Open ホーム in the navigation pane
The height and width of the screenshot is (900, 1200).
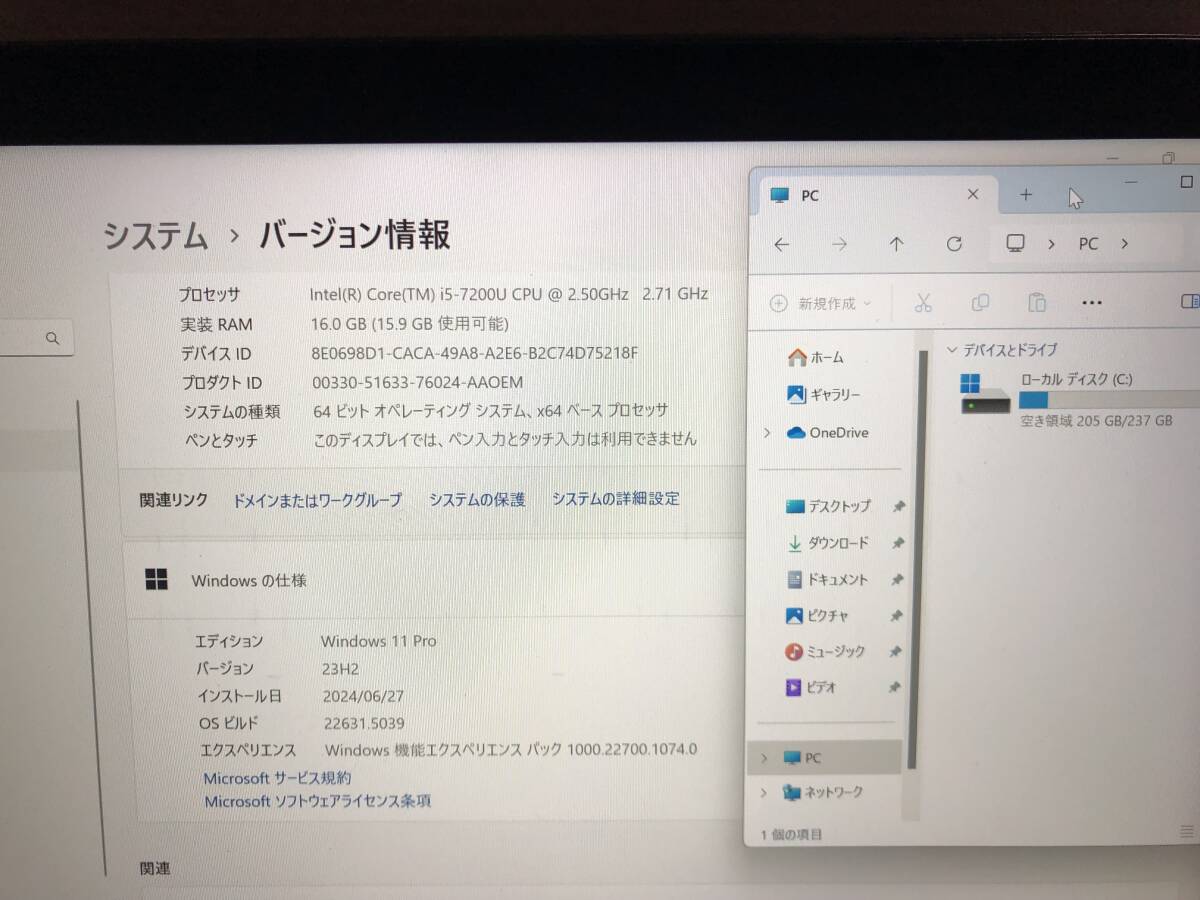(x=816, y=357)
